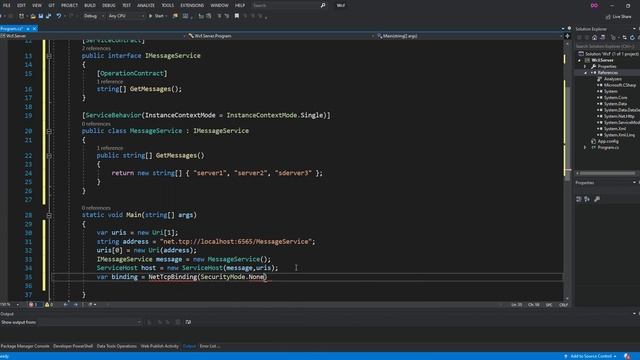Viewport: 640px width, 360px height.
Task: Switch to Web Publish Activity tab
Action: tap(160, 346)
